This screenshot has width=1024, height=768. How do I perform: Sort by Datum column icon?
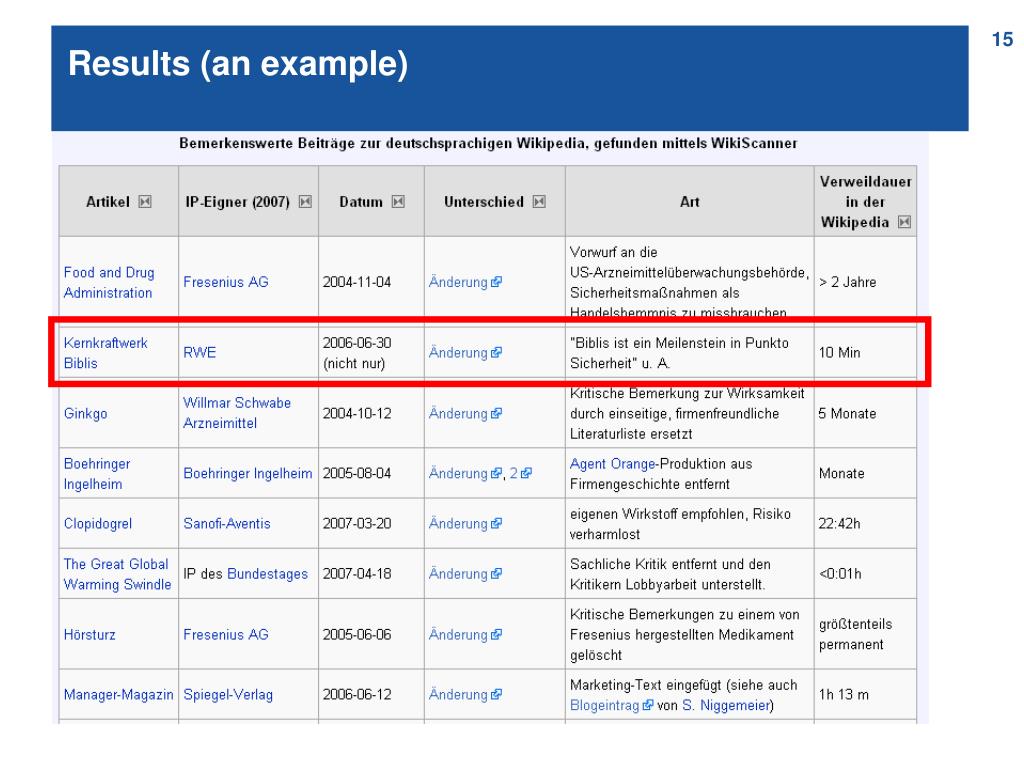click(x=398, y=202)
